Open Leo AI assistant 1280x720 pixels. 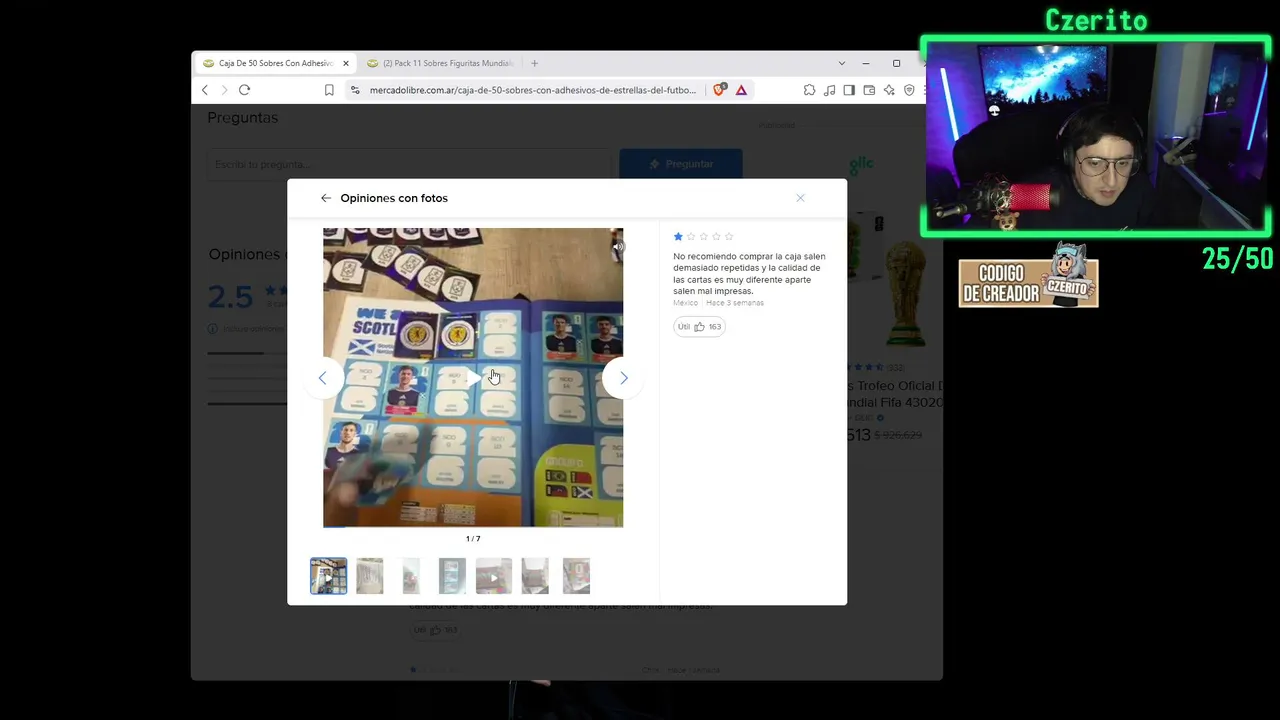tap(889, 90)
